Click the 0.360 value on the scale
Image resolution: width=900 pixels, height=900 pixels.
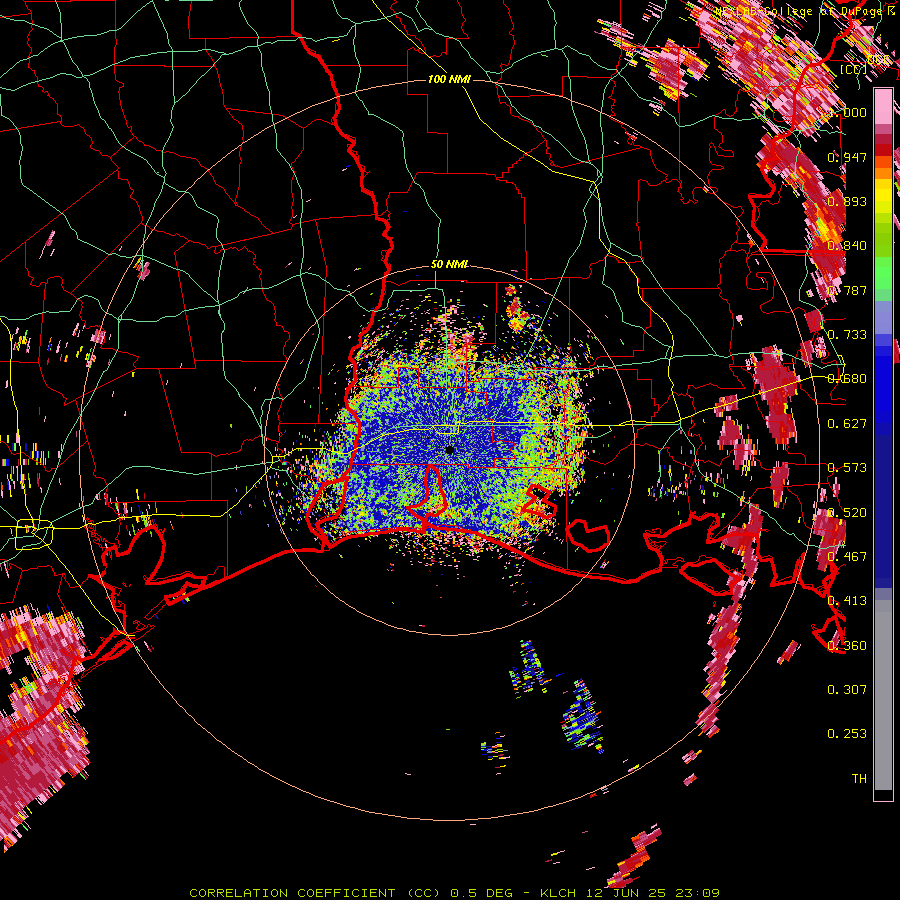[x=847, y=646]
